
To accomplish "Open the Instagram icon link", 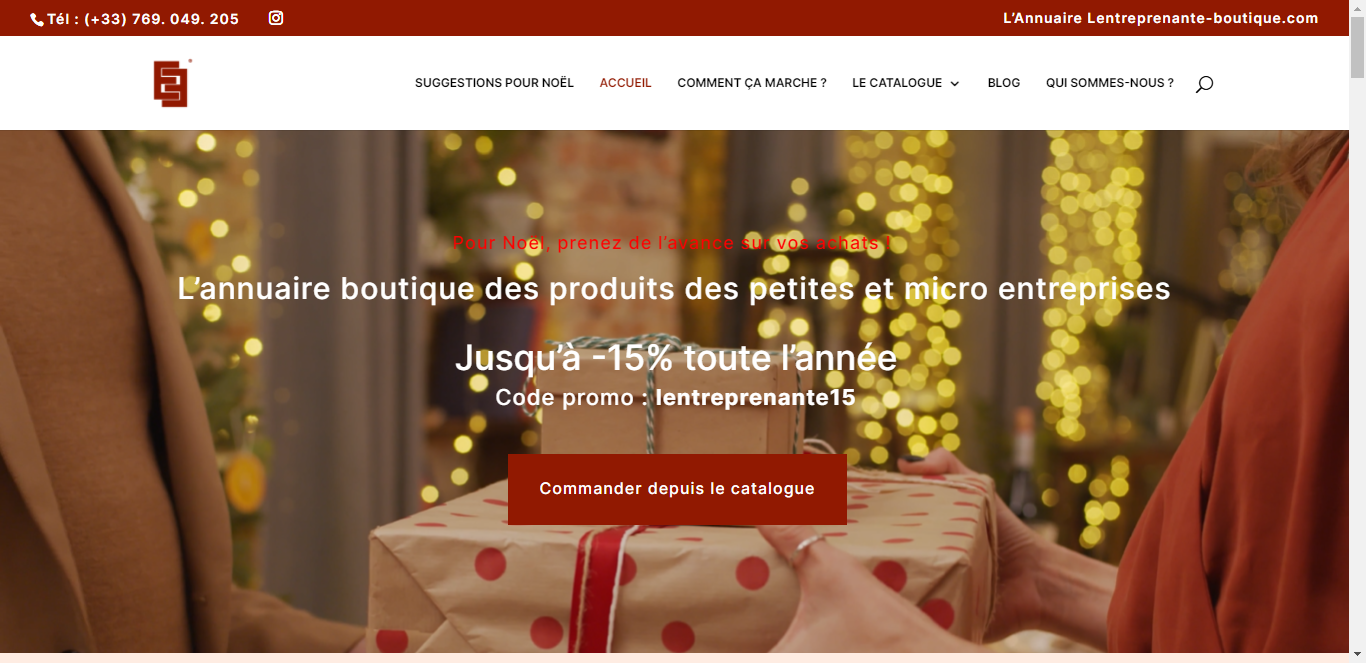I will tap(276, 18).
